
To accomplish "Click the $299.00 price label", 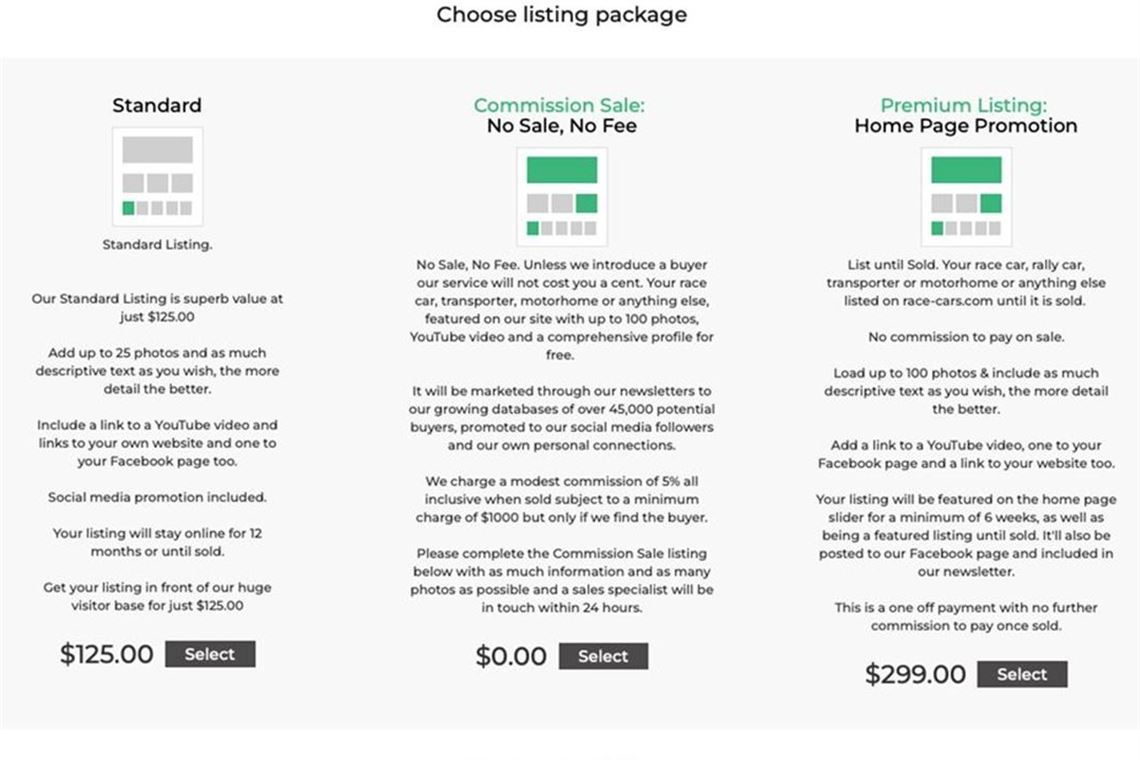I will click(x=915, y=674).
